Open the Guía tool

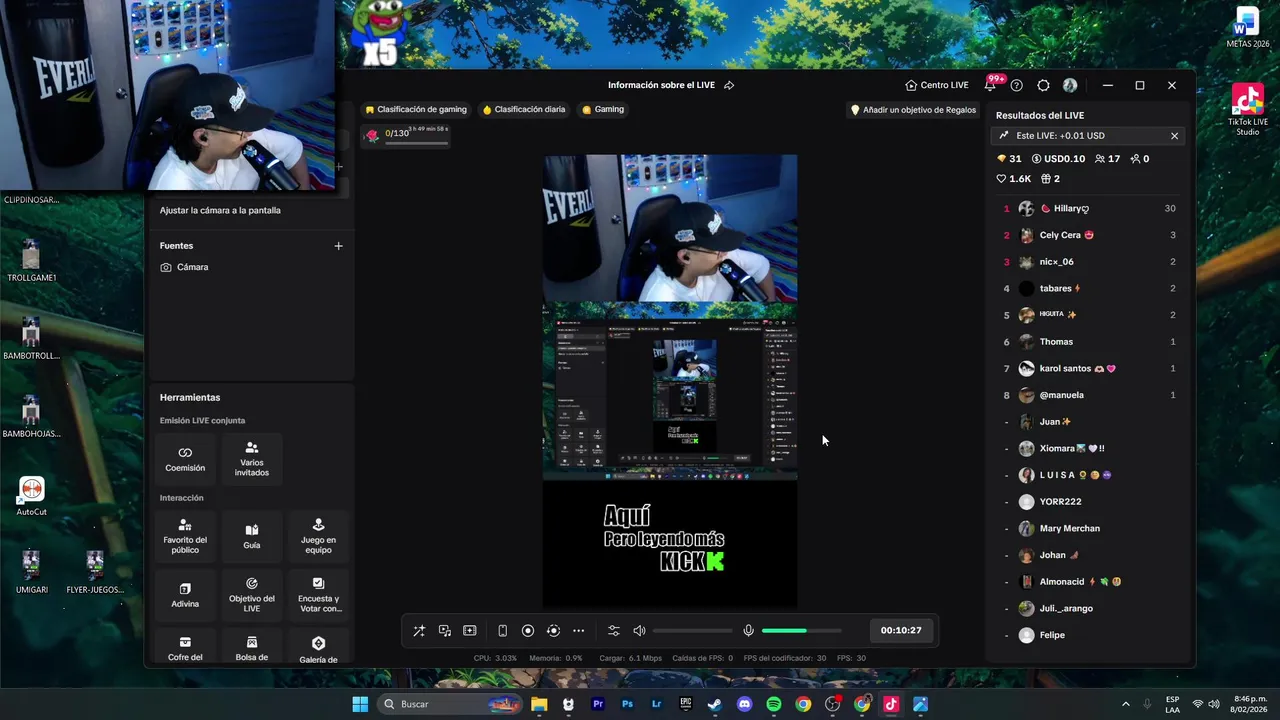tap(252, 536)
